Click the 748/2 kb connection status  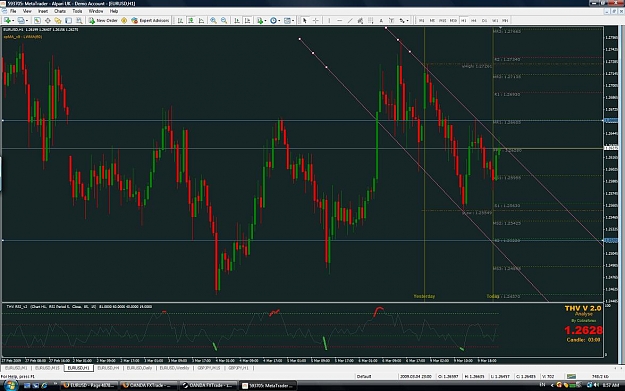(x=600, y=376)
